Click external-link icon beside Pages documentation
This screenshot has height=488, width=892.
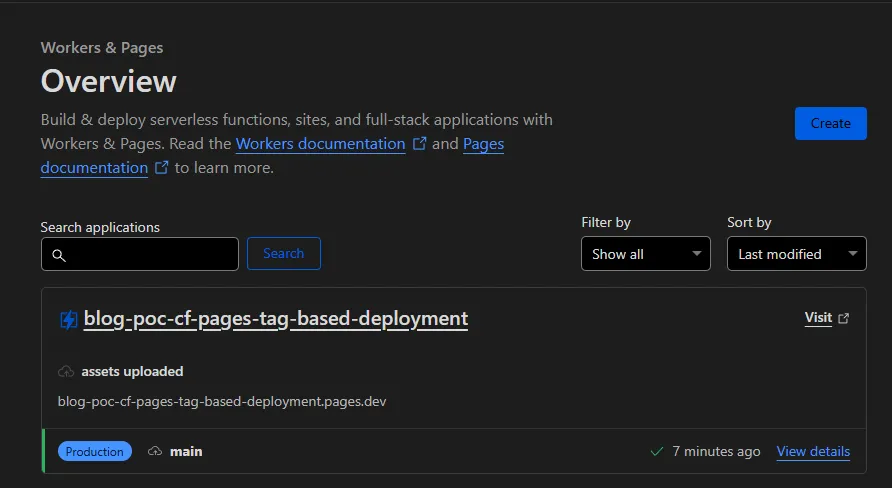161,168
